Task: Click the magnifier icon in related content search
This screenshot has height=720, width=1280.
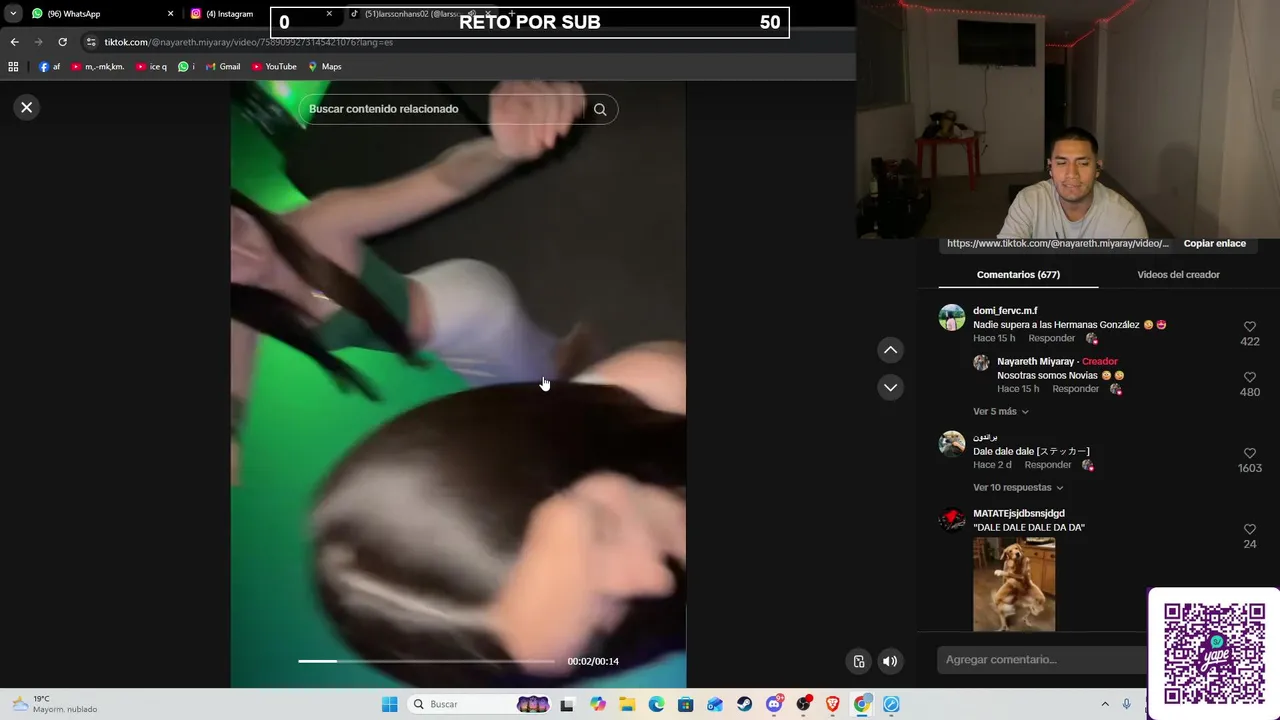Action: tap(600, 110)
